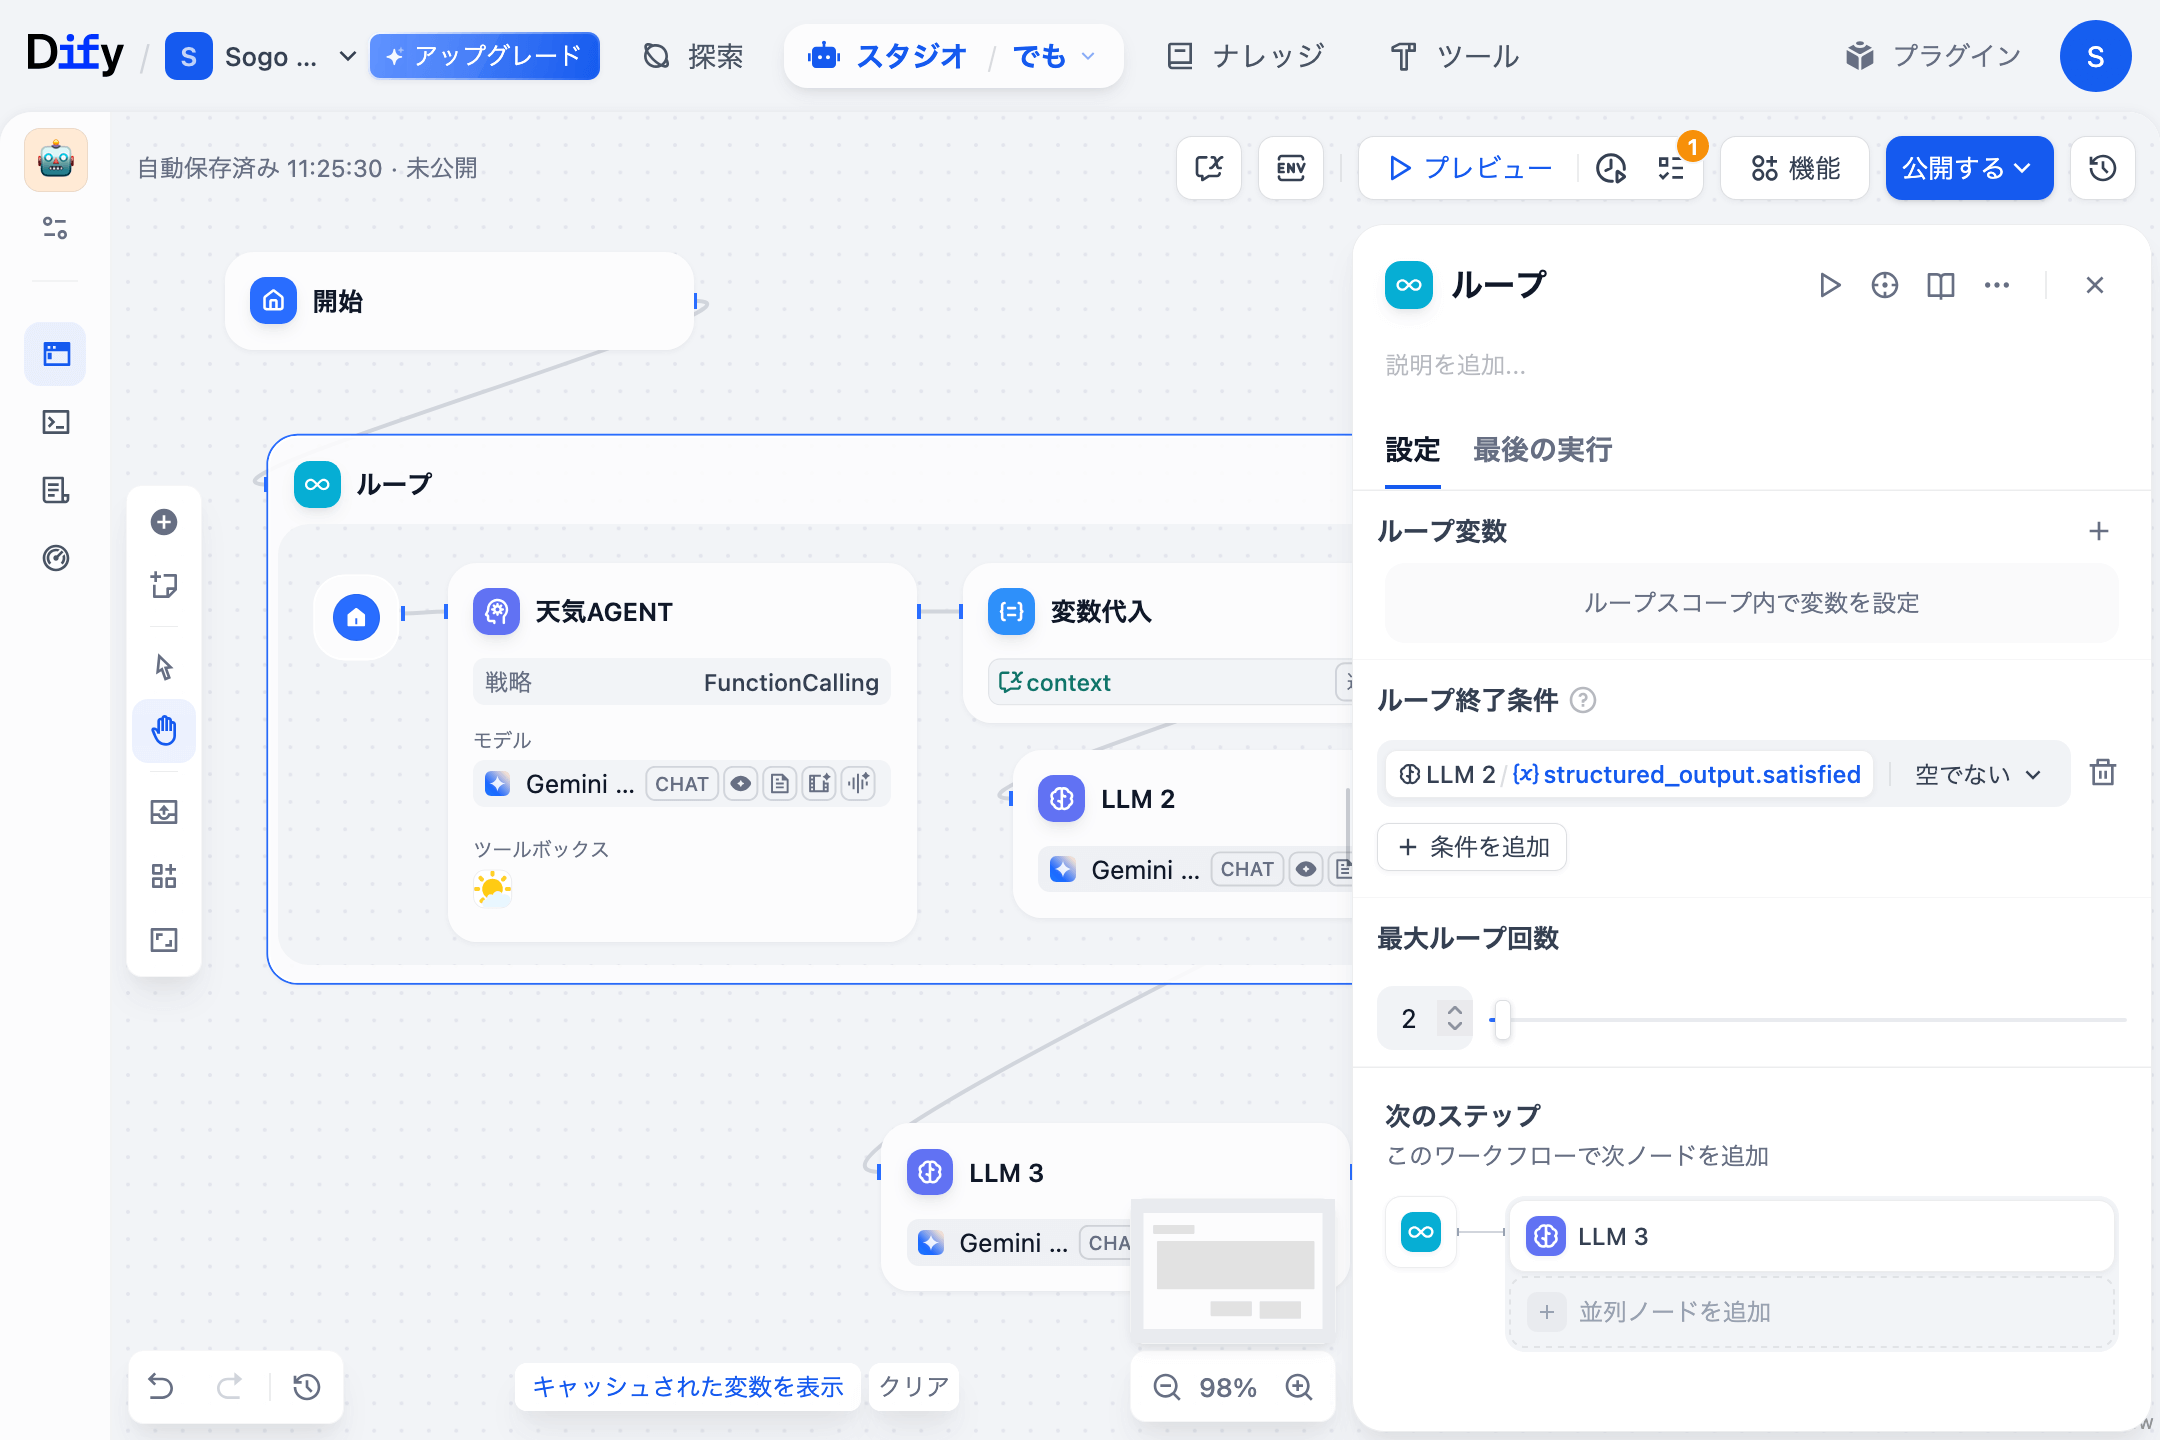Screen dimensions: 2160x1440
Task: Expand the でも app chevron in header
Action: tap(1089, 57)
